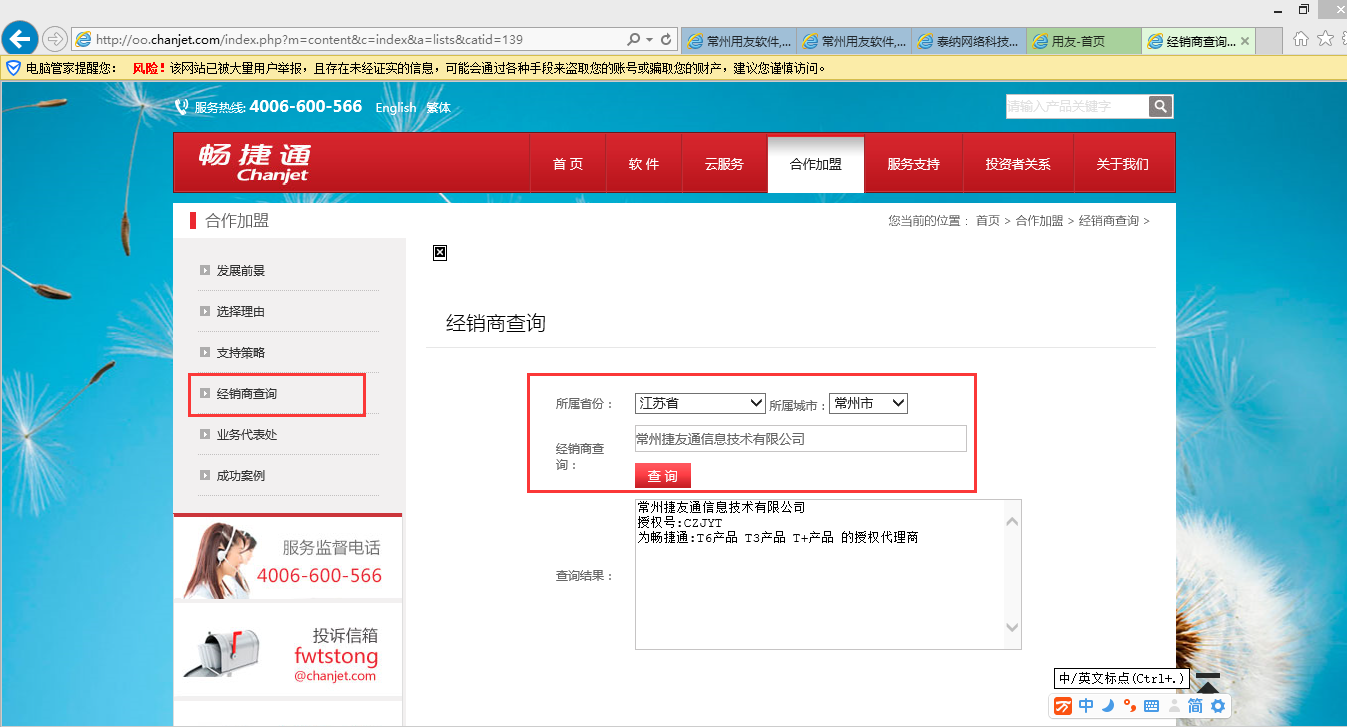Open the 首页 navigation menu

[568, 164]
